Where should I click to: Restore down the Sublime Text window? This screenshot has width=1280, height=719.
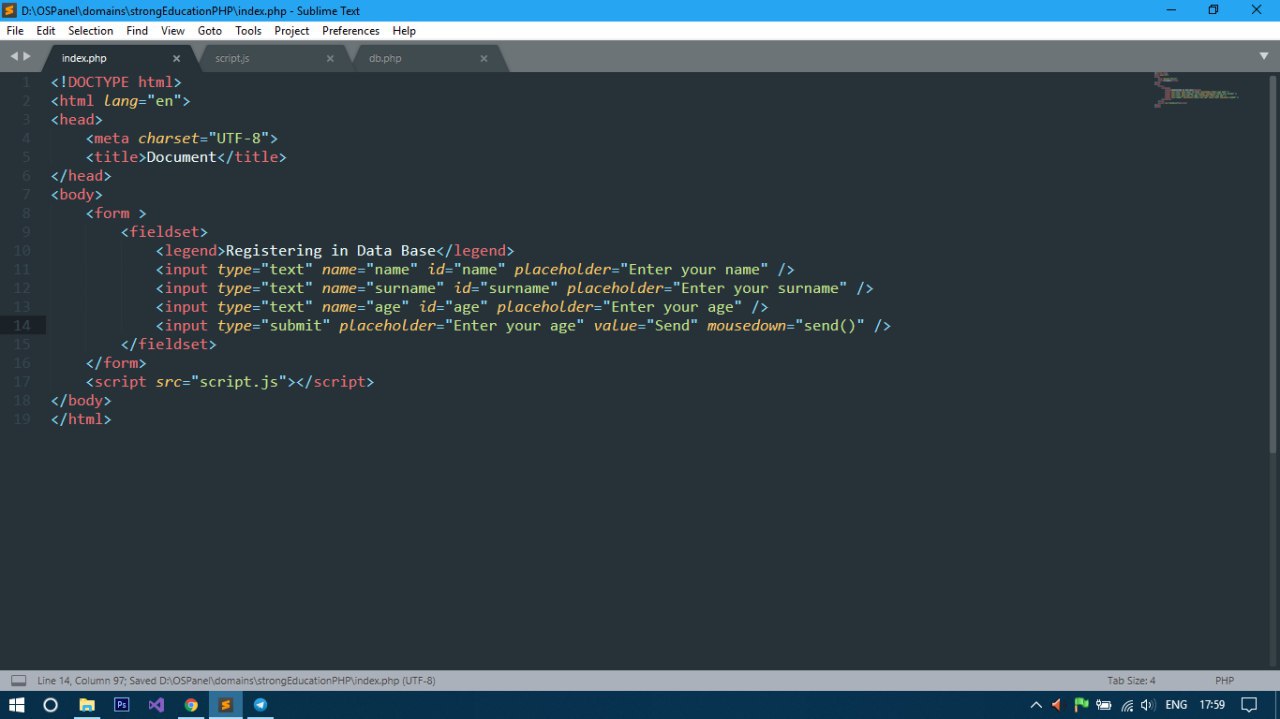[1213, 10]
